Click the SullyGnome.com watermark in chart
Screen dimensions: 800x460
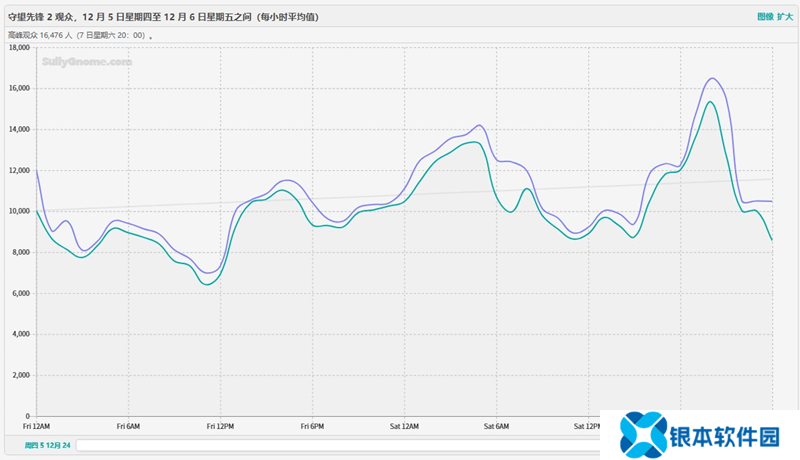[x=87, y=61]
